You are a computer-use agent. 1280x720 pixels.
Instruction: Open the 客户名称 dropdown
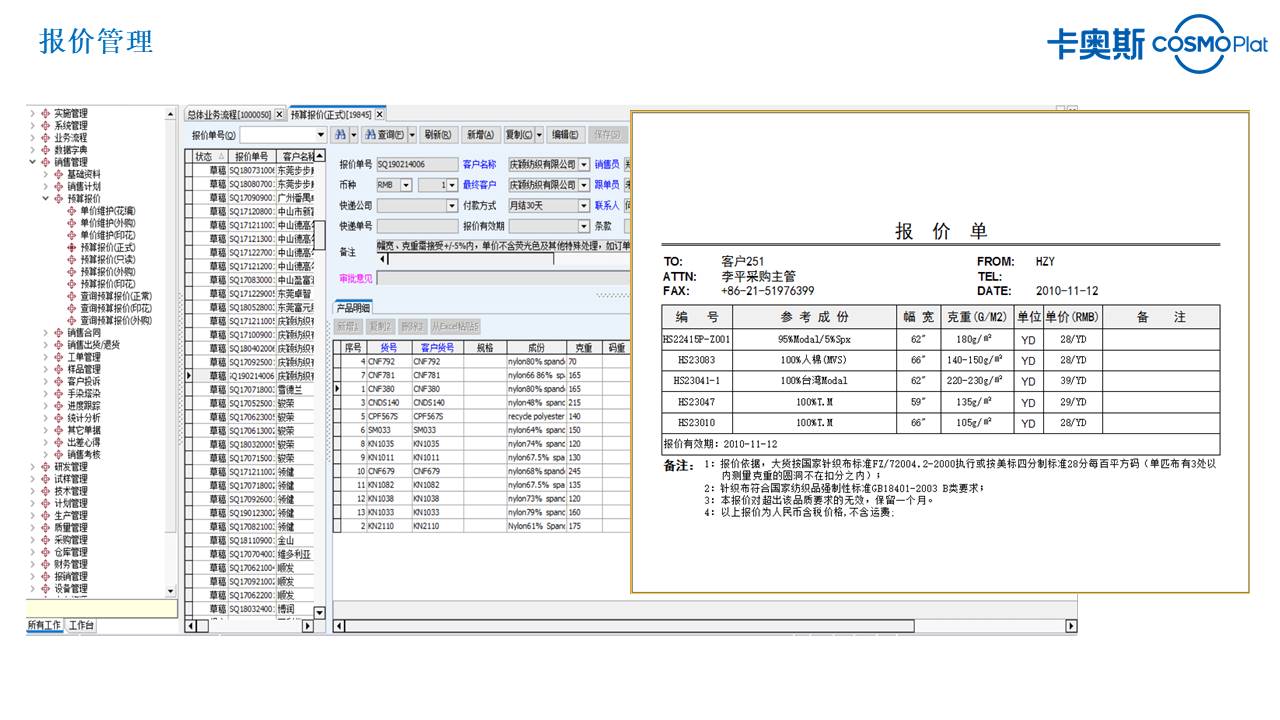click(x=584, y=164)
